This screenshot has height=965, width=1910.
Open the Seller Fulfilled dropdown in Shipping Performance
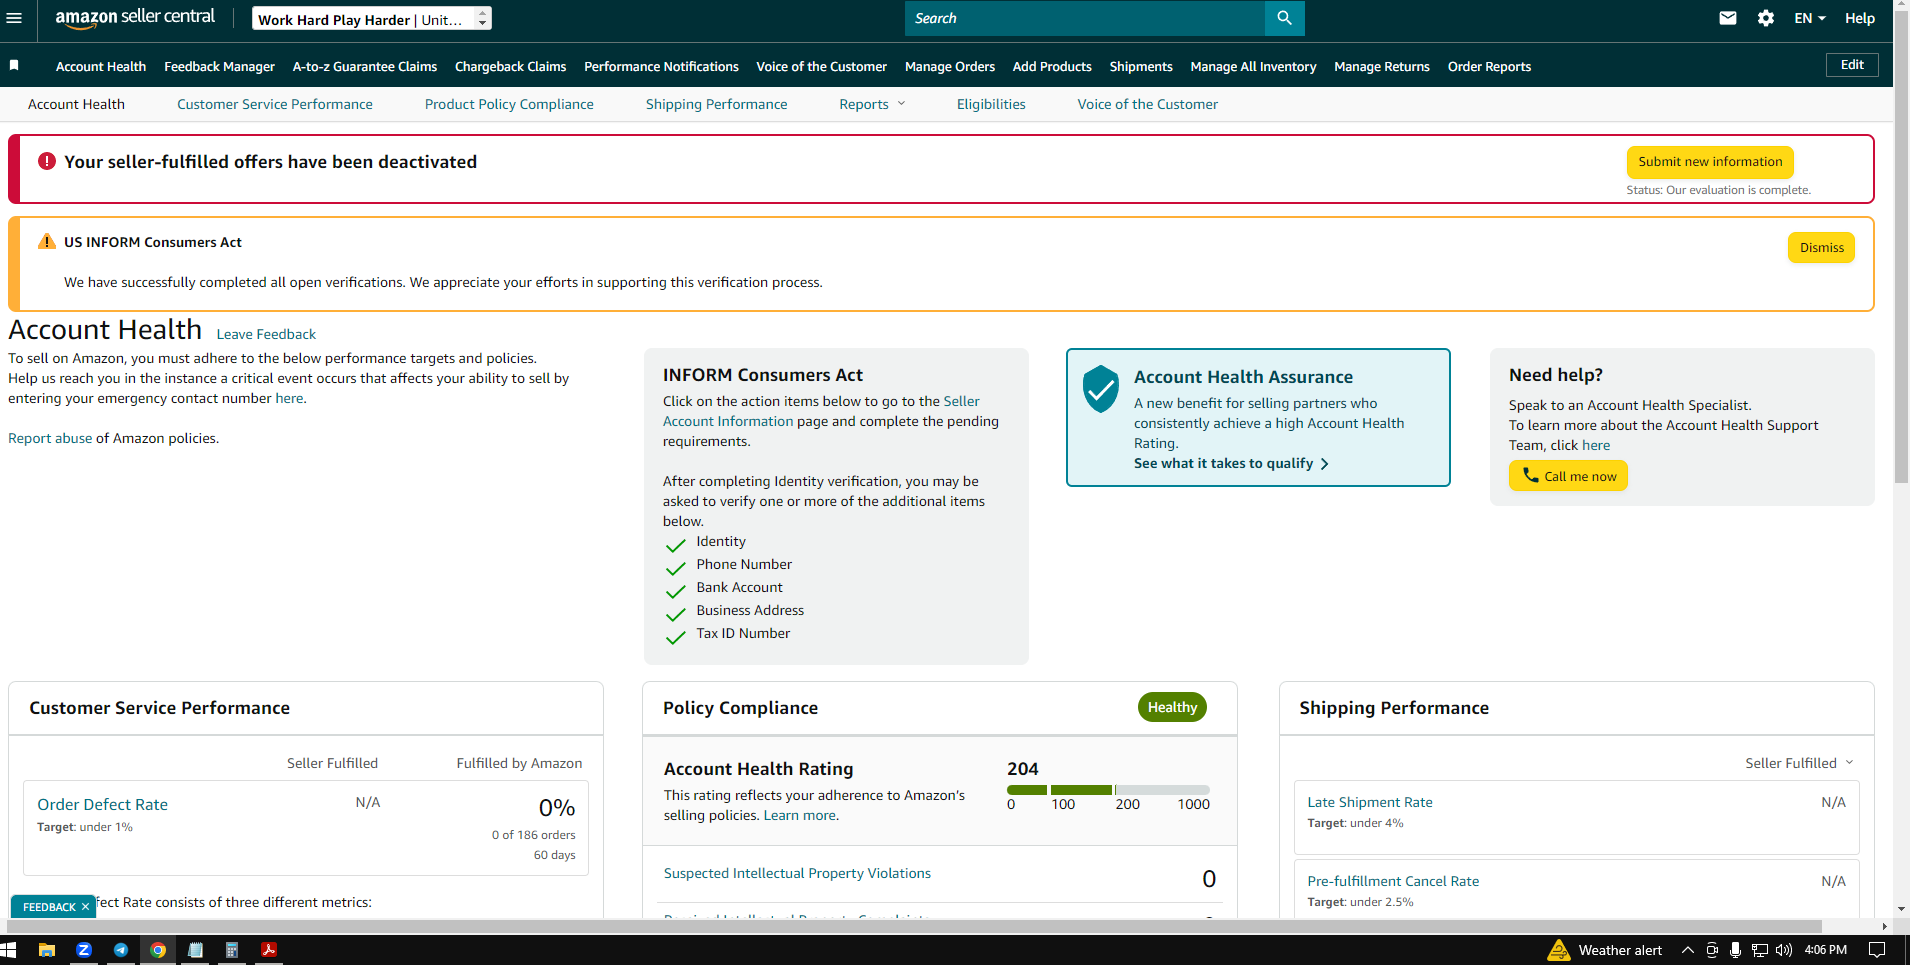click(1799, 763)
